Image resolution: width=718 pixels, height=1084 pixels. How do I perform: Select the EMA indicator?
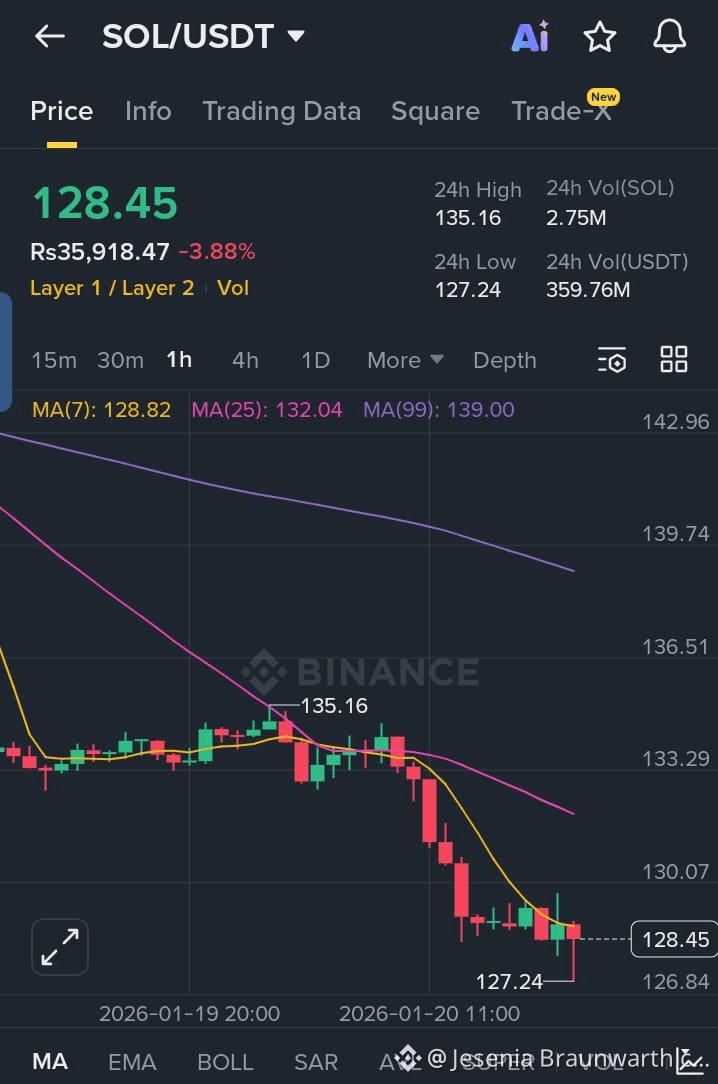131,1061
